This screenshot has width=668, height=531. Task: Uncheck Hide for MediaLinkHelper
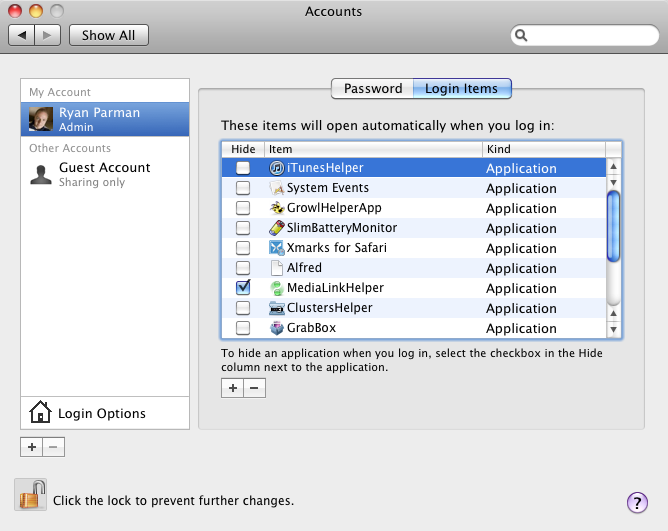pos(243,288)
